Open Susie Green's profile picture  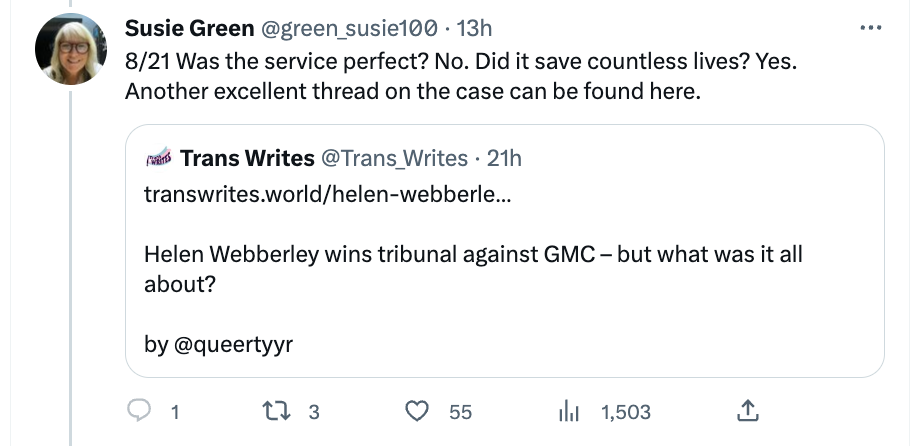[71, 50]
